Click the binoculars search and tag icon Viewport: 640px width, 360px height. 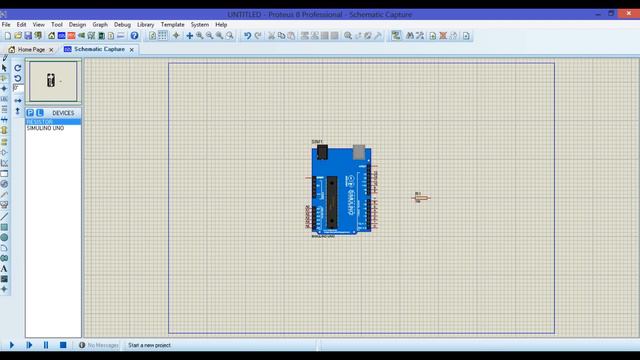pos(409,36)
